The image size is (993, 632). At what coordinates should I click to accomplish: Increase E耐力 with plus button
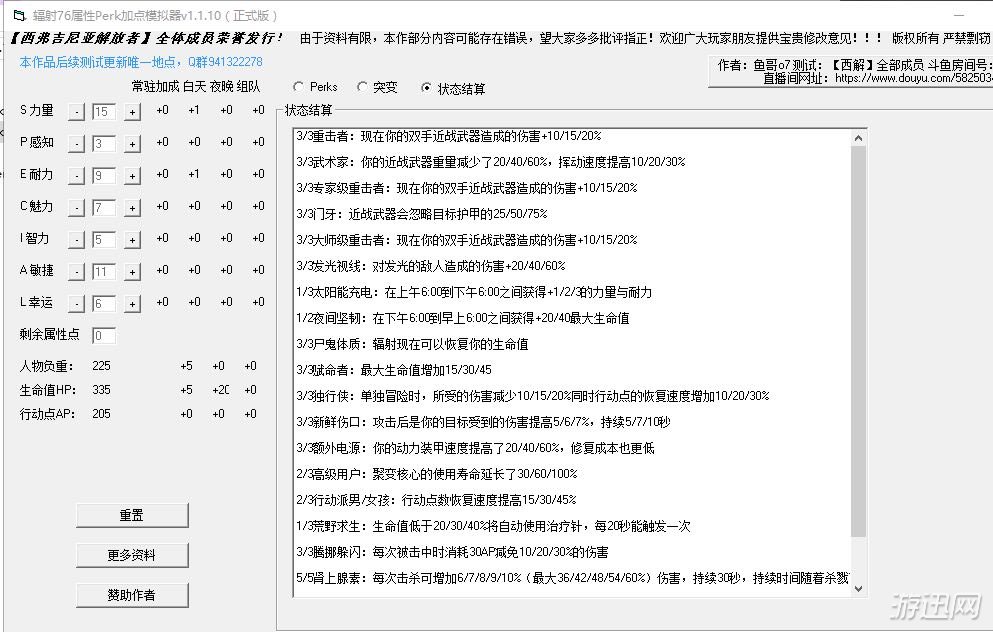point(132,175)
